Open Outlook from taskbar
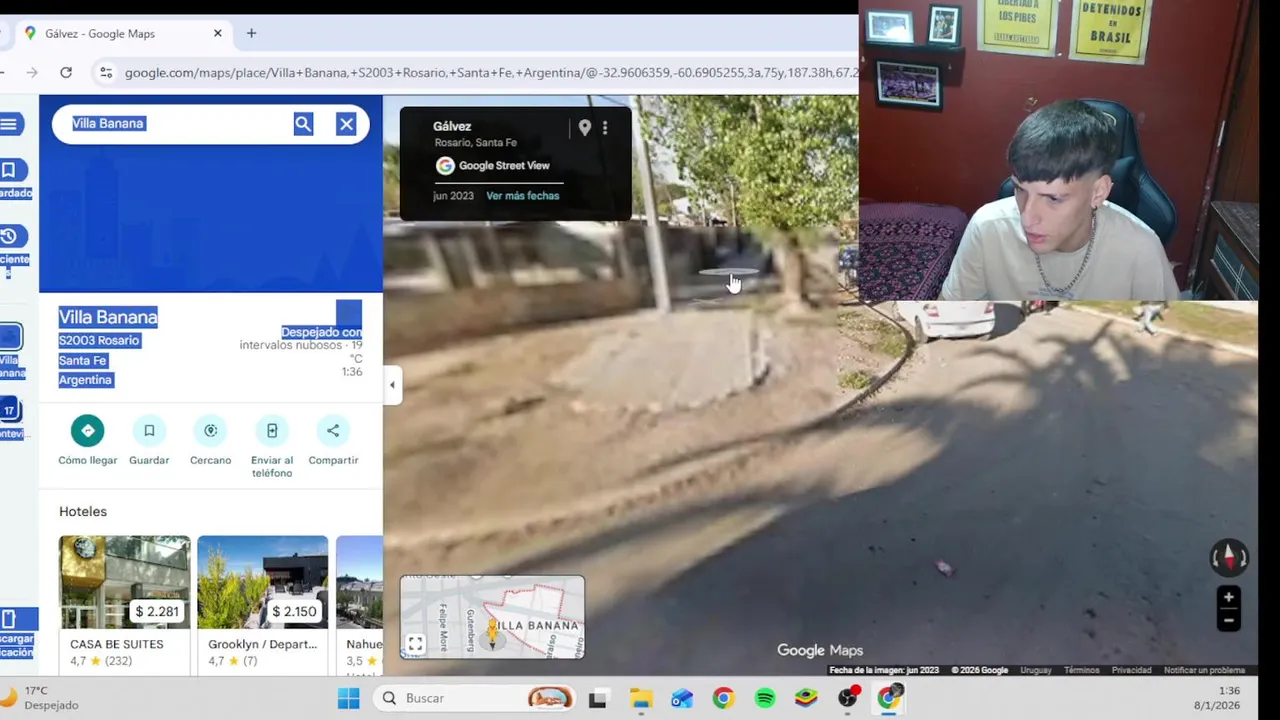Viewport: 1280px width, 720px height. (x=682, y=698)
